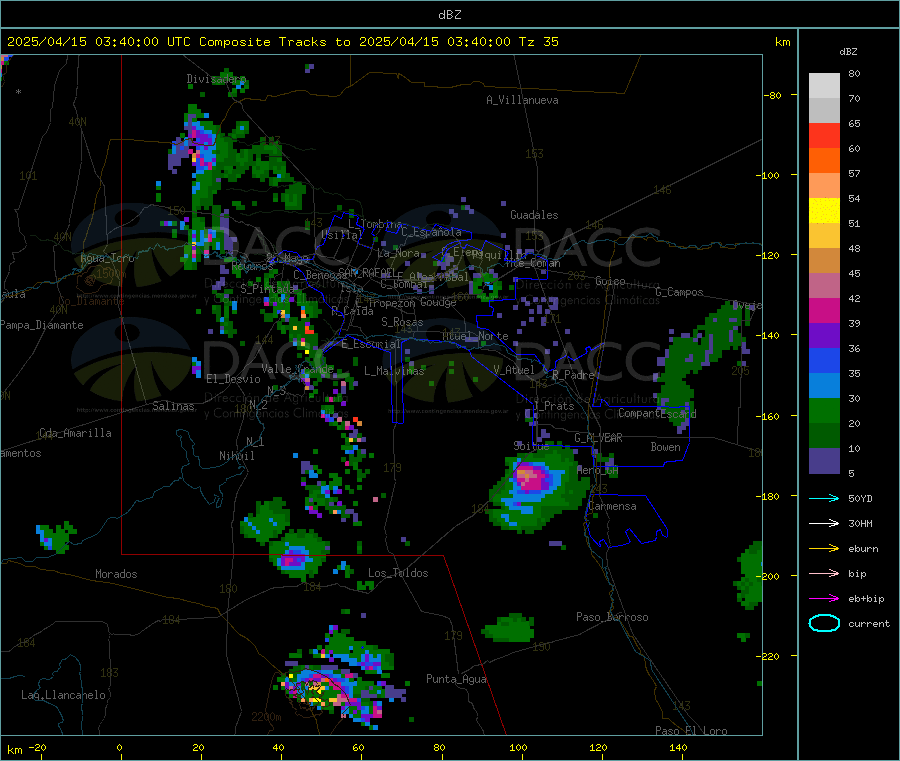Click the cyan current ellipse legend icon

pos(824,623)
